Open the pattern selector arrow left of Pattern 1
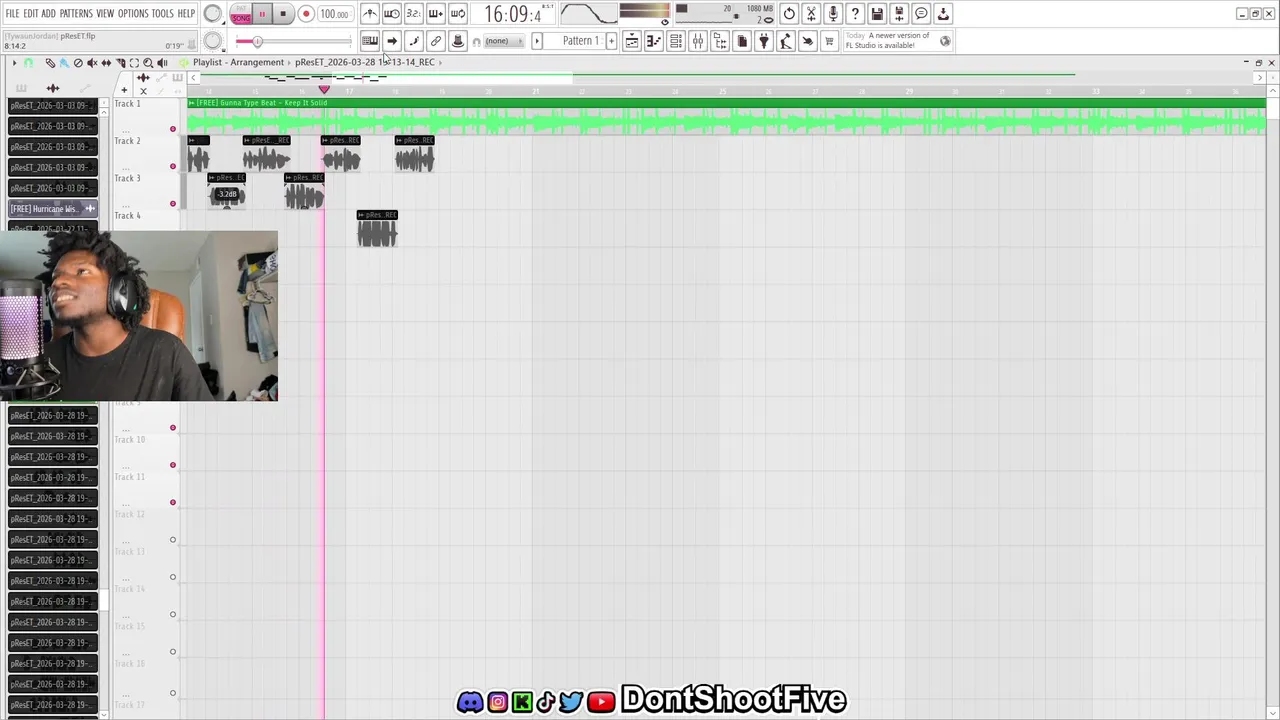The height and width of the screenshot is (720, 1280). pos(537,41)
